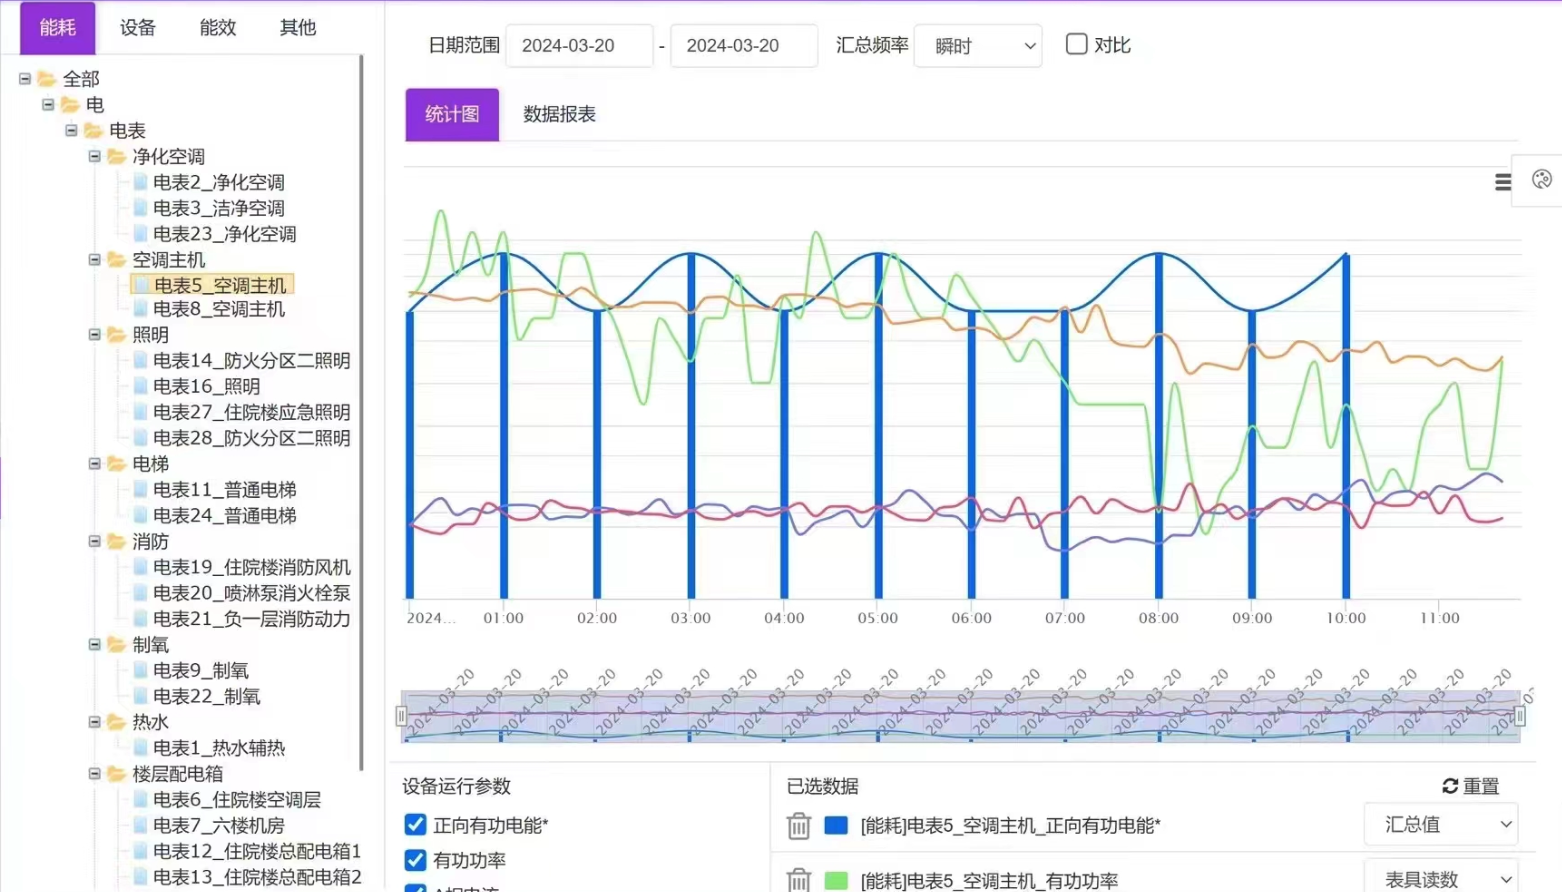The image size is (1562, 892).
Task: Open the 设备 top tab
Action: pos(138,28)
